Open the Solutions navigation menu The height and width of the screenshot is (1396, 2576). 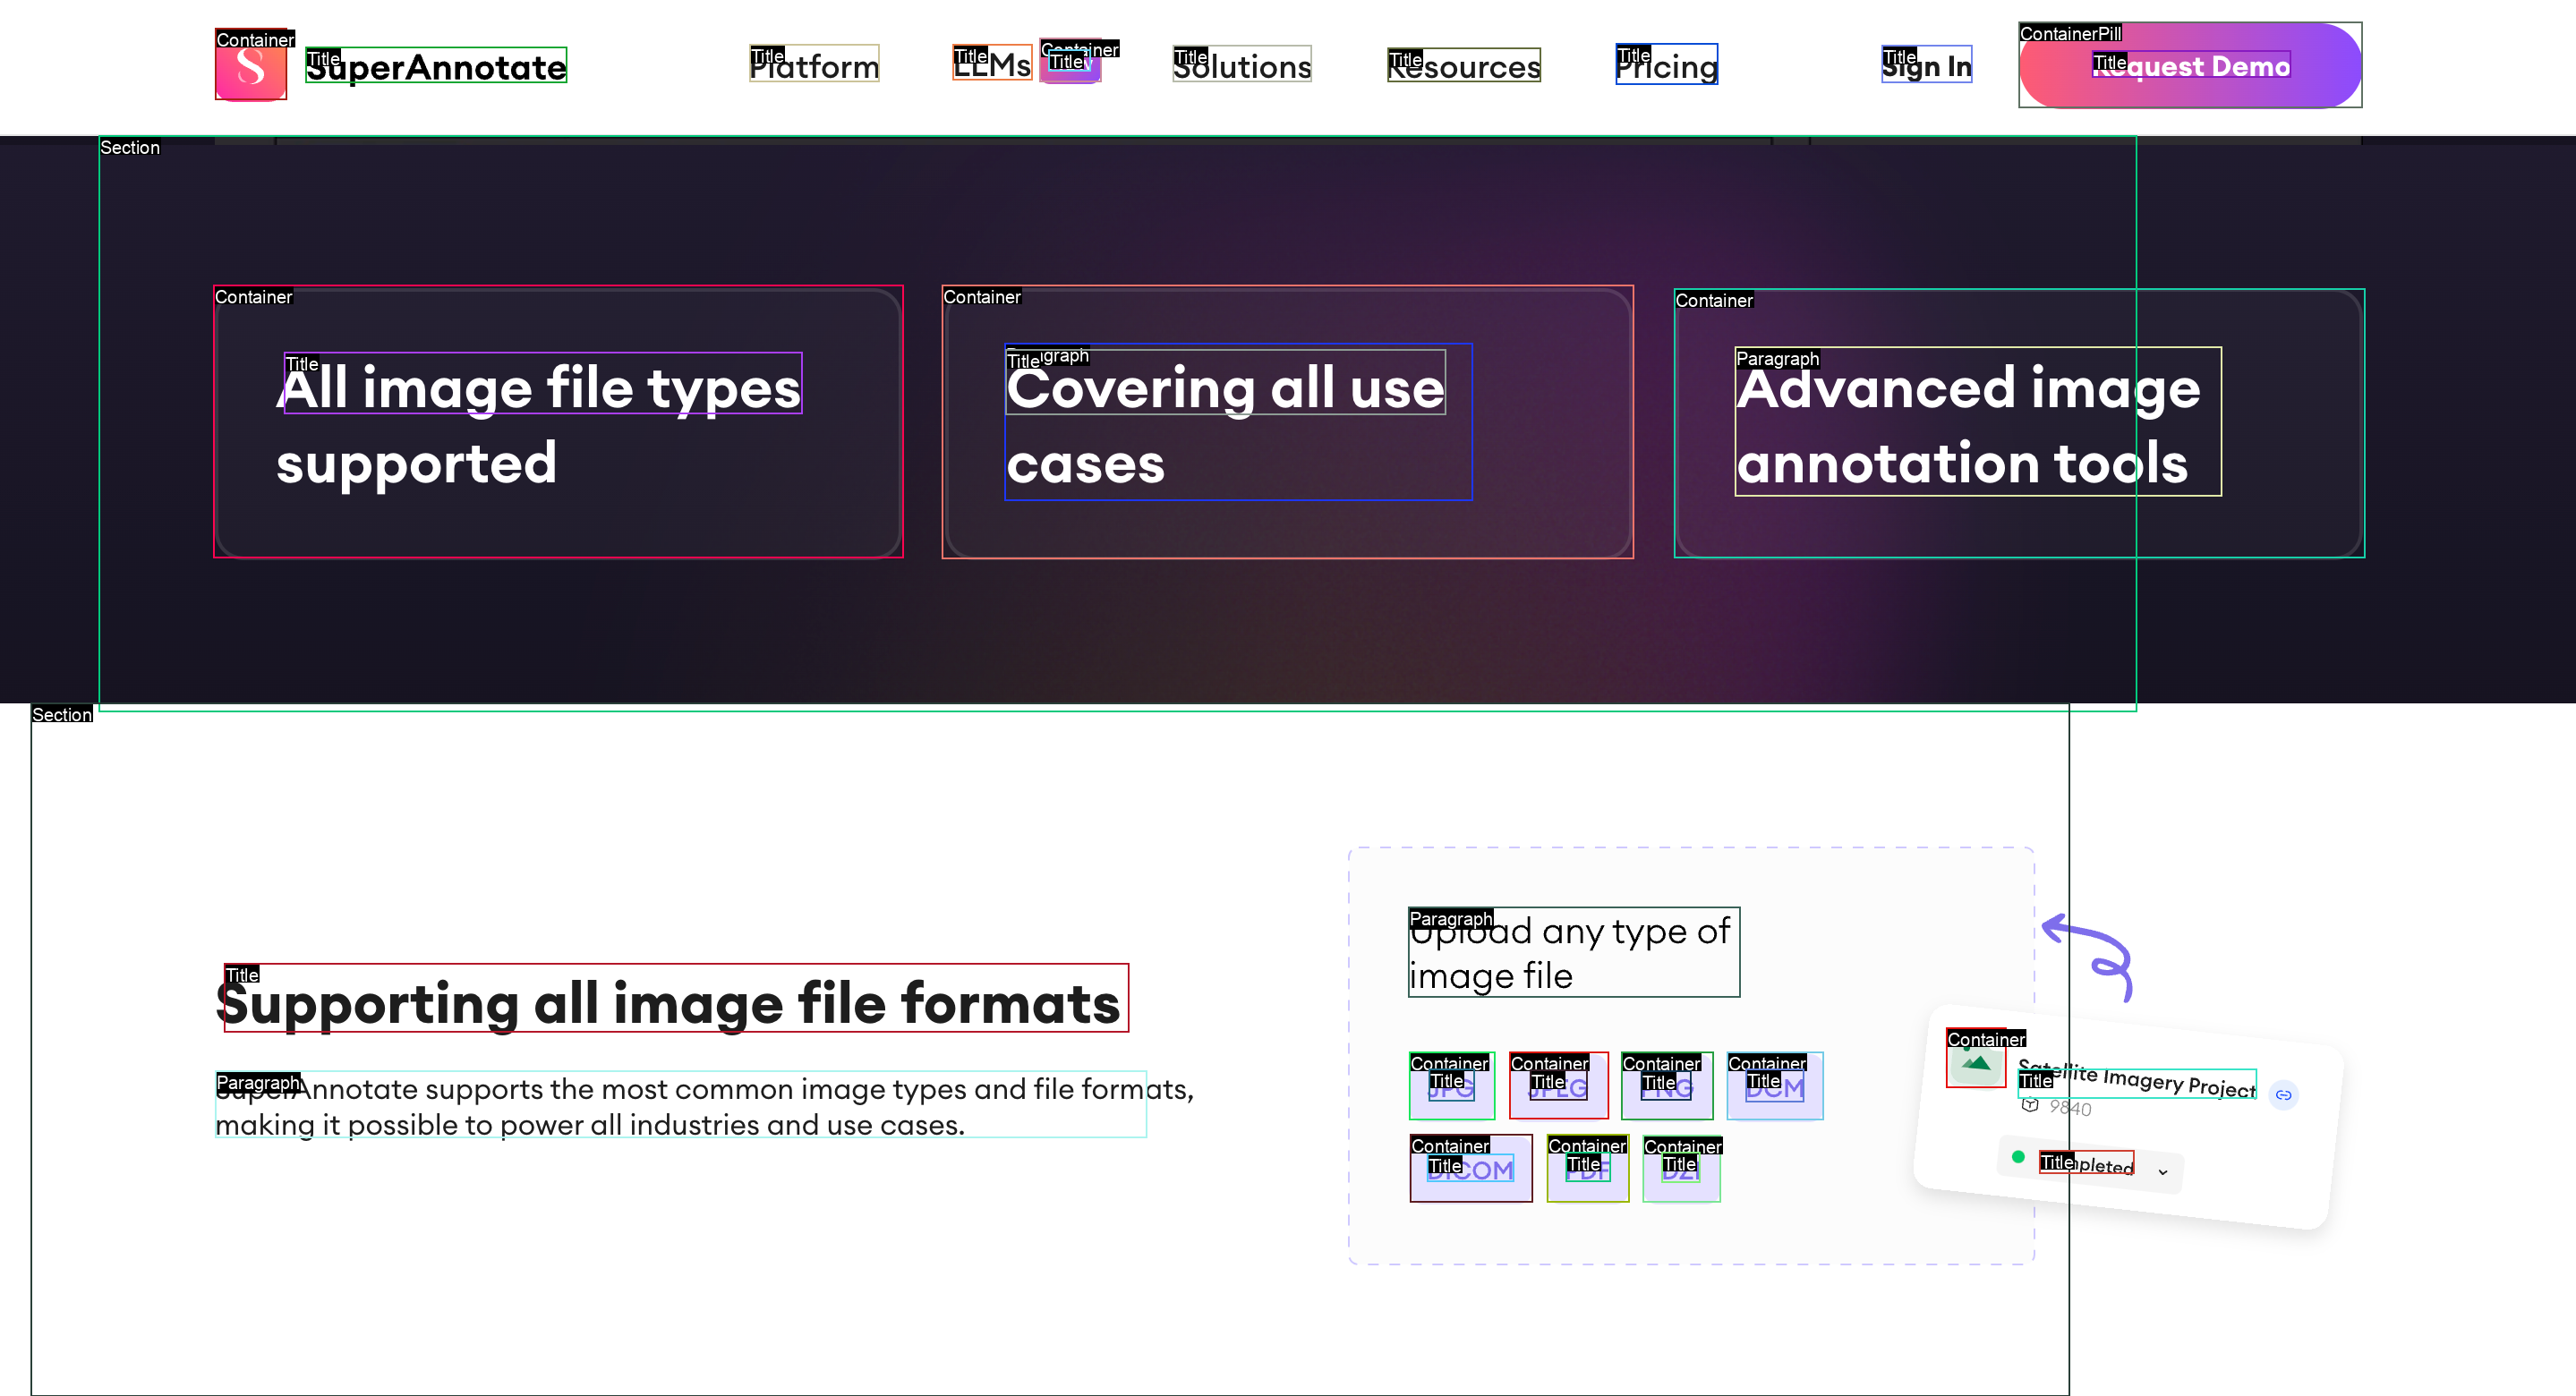coord(1241,66)
